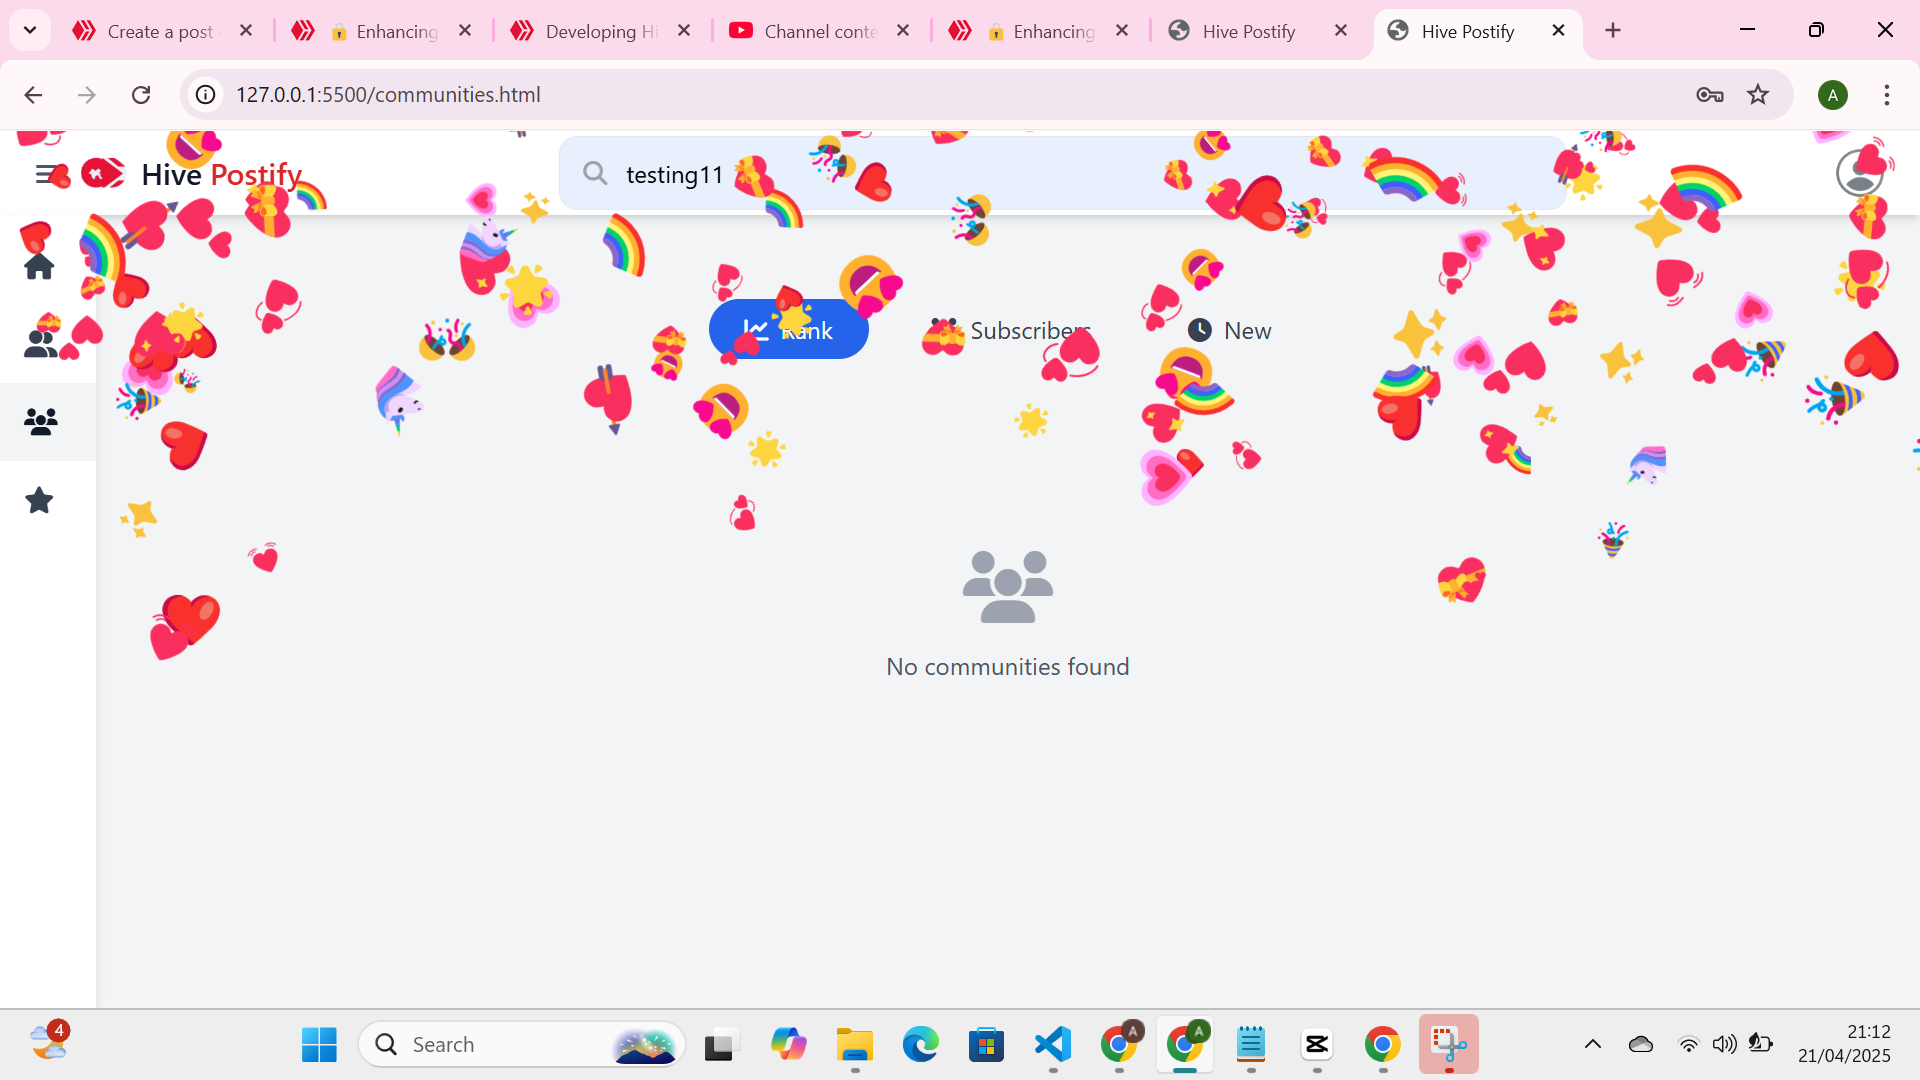Expand the tab search dropdown
Viewport: 1920px width, 1080px height.
(x=30, y=30)
